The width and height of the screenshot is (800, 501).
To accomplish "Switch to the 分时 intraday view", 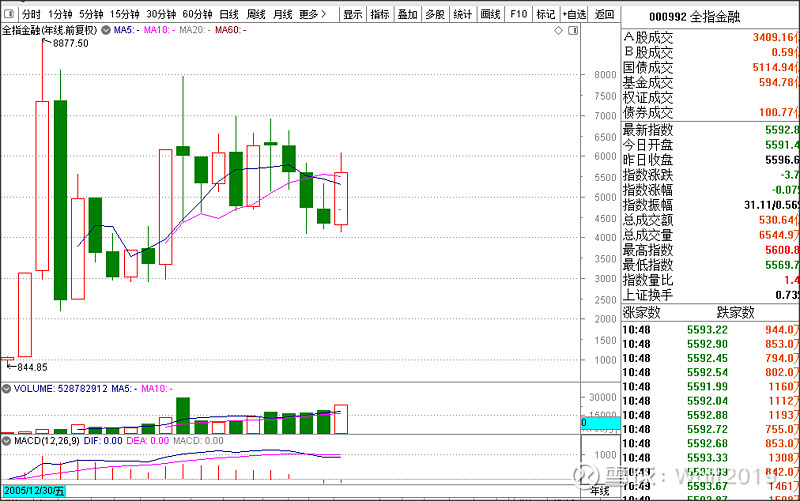I will (31, 14).
